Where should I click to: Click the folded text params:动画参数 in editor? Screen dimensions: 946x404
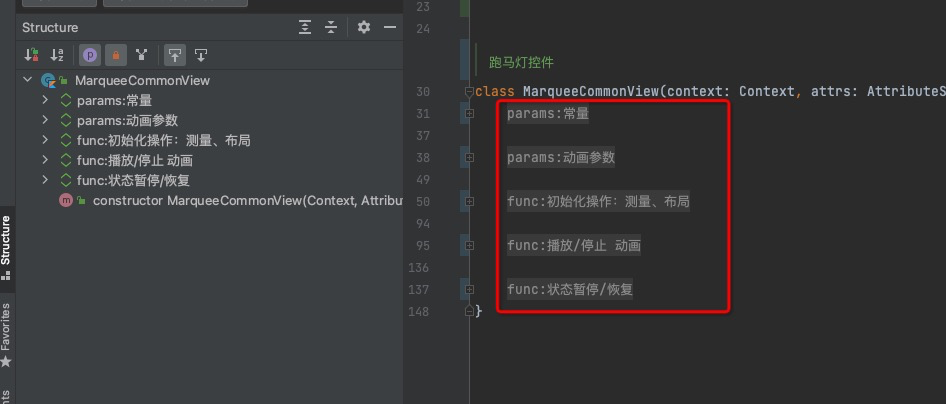[x=561, y=157]
